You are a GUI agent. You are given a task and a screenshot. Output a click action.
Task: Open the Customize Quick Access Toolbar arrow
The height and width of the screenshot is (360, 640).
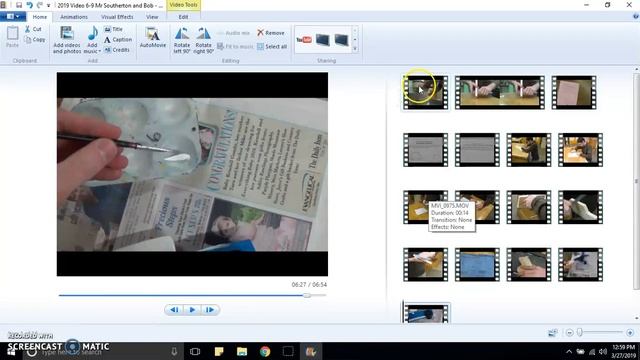click(49, 6)
